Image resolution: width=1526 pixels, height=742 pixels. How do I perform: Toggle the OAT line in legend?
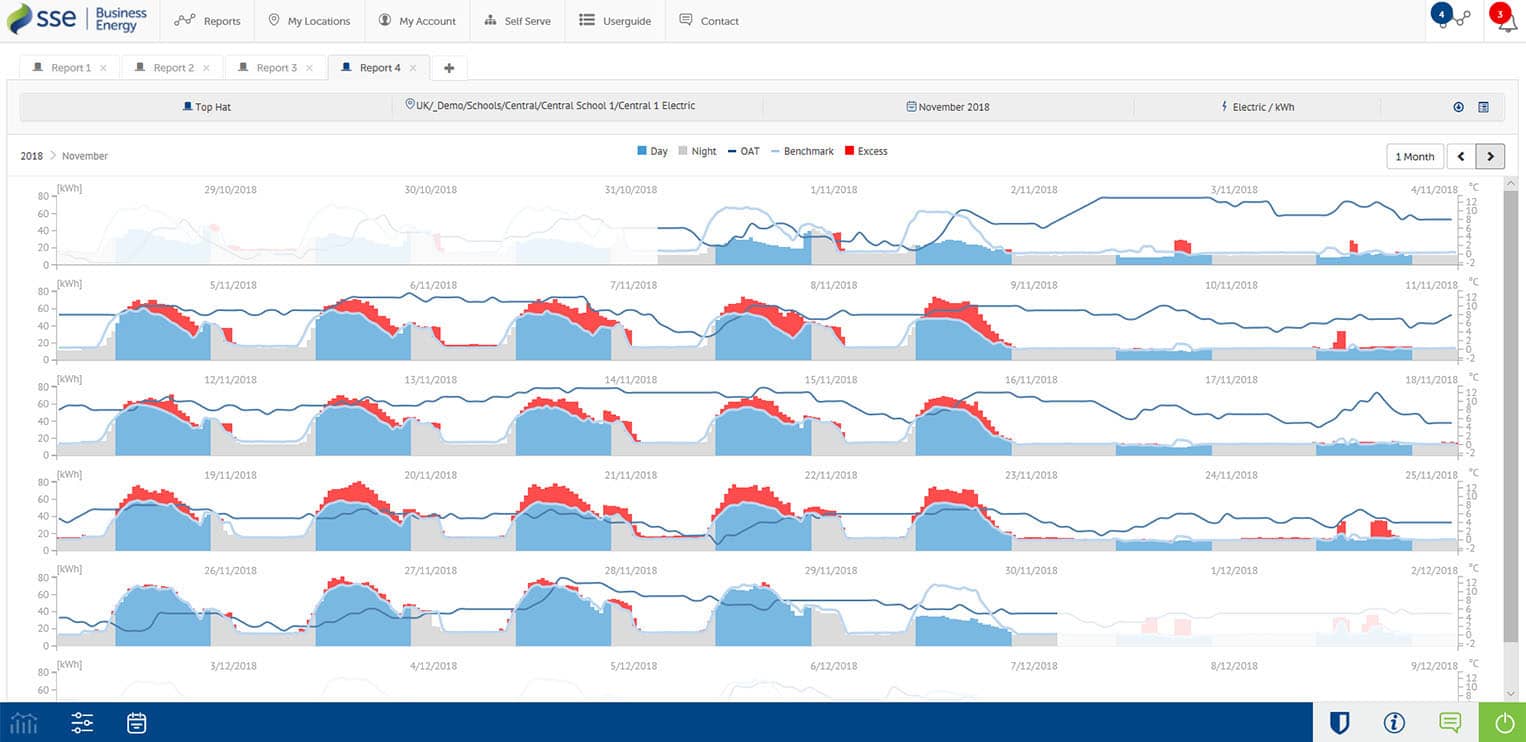[743, 151]
